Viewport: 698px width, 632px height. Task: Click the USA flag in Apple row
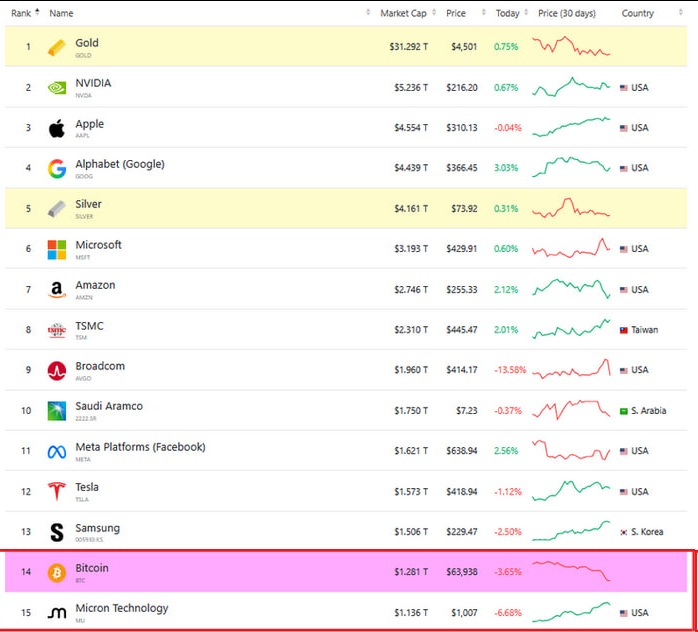tap(623, 128)
